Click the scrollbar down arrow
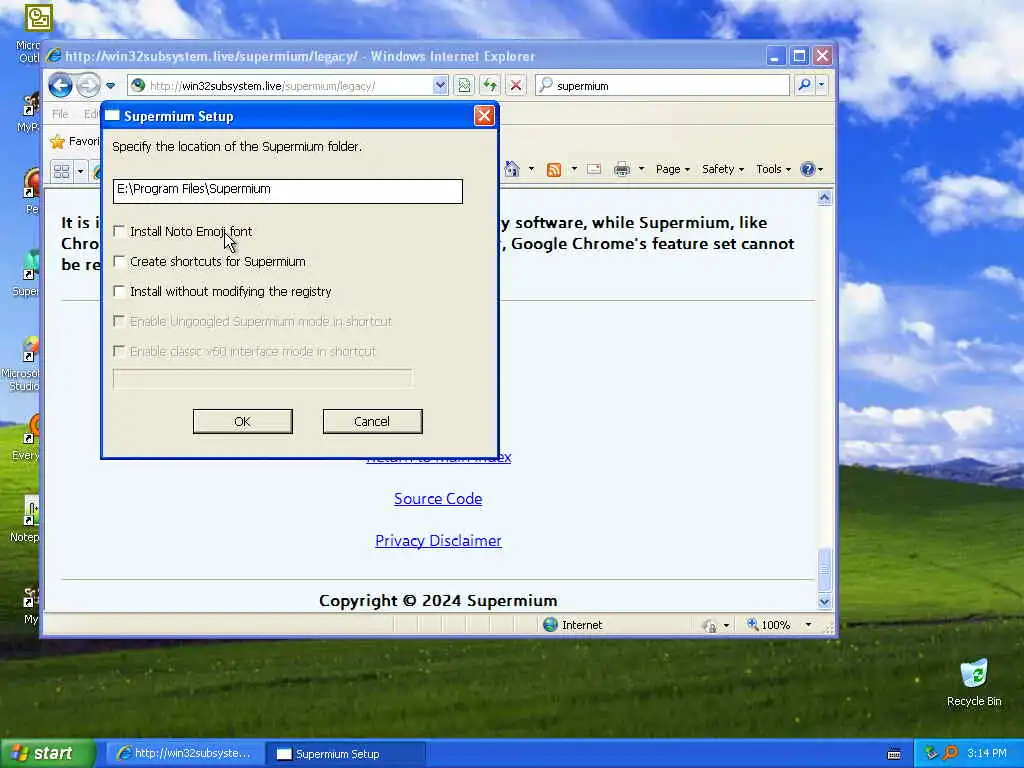The height and width of the screenshot is (768, 1024). click(x=824, y=601)
